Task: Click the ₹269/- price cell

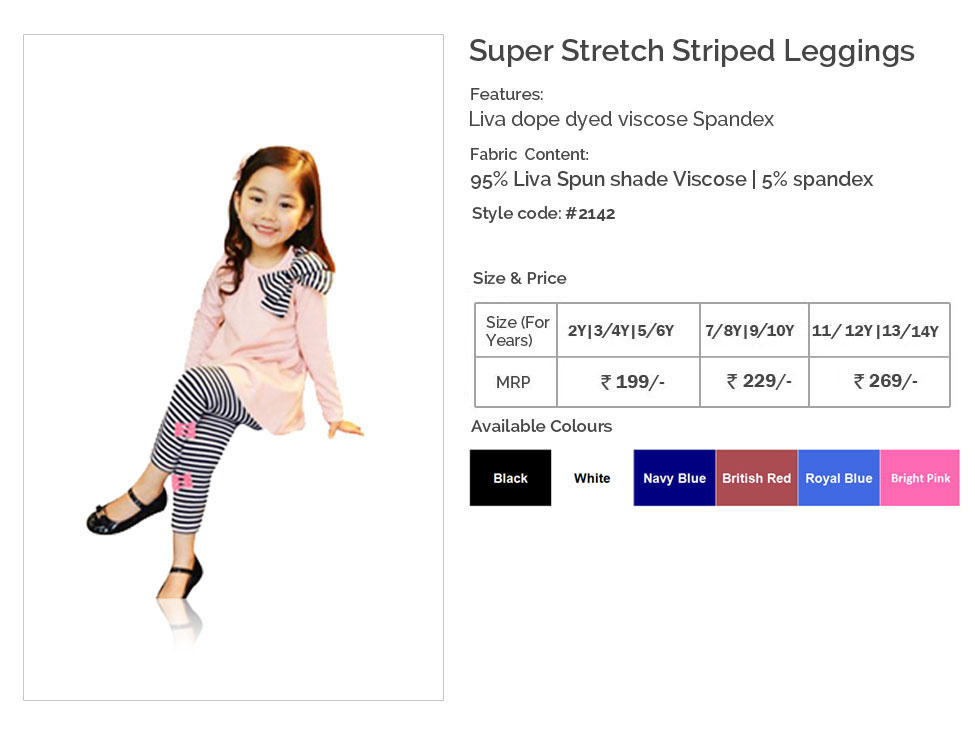Action: click(879, 382)
